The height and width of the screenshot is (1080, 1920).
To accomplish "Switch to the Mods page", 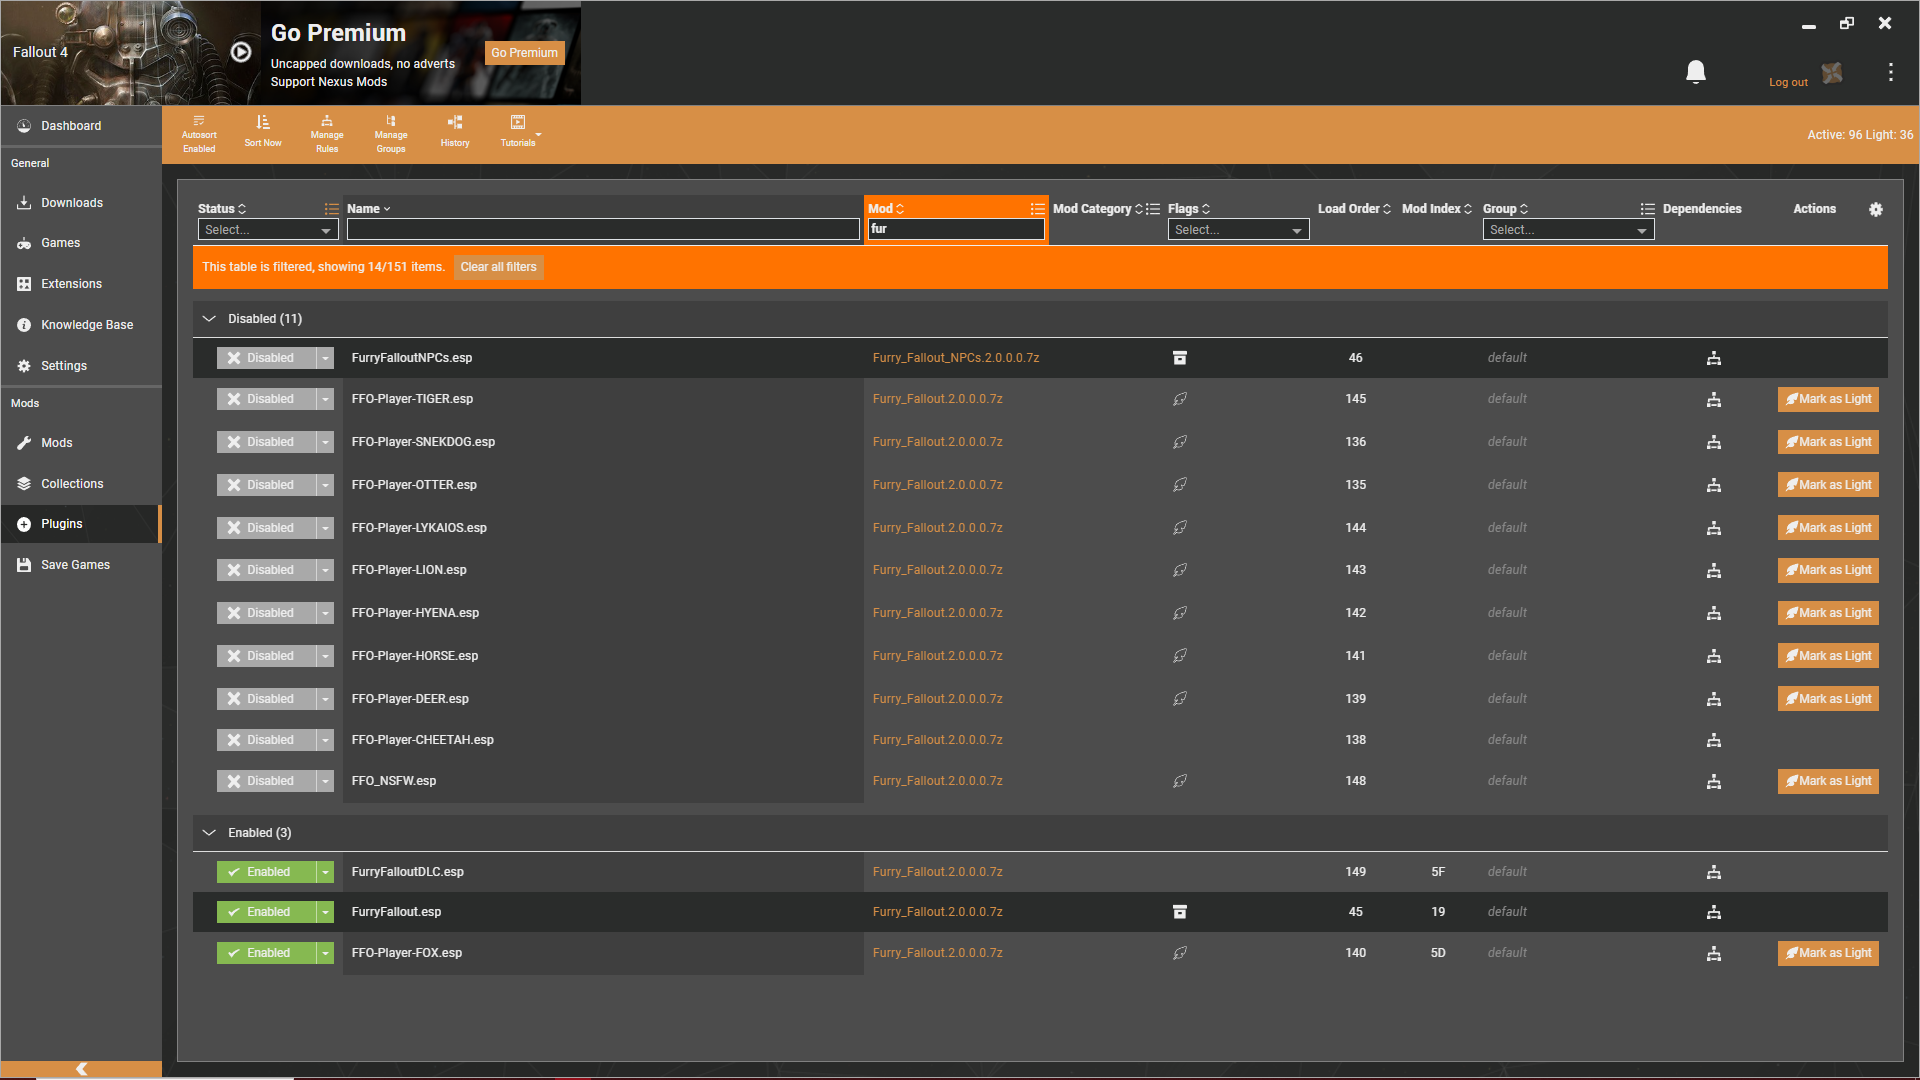I will (81, 443).
